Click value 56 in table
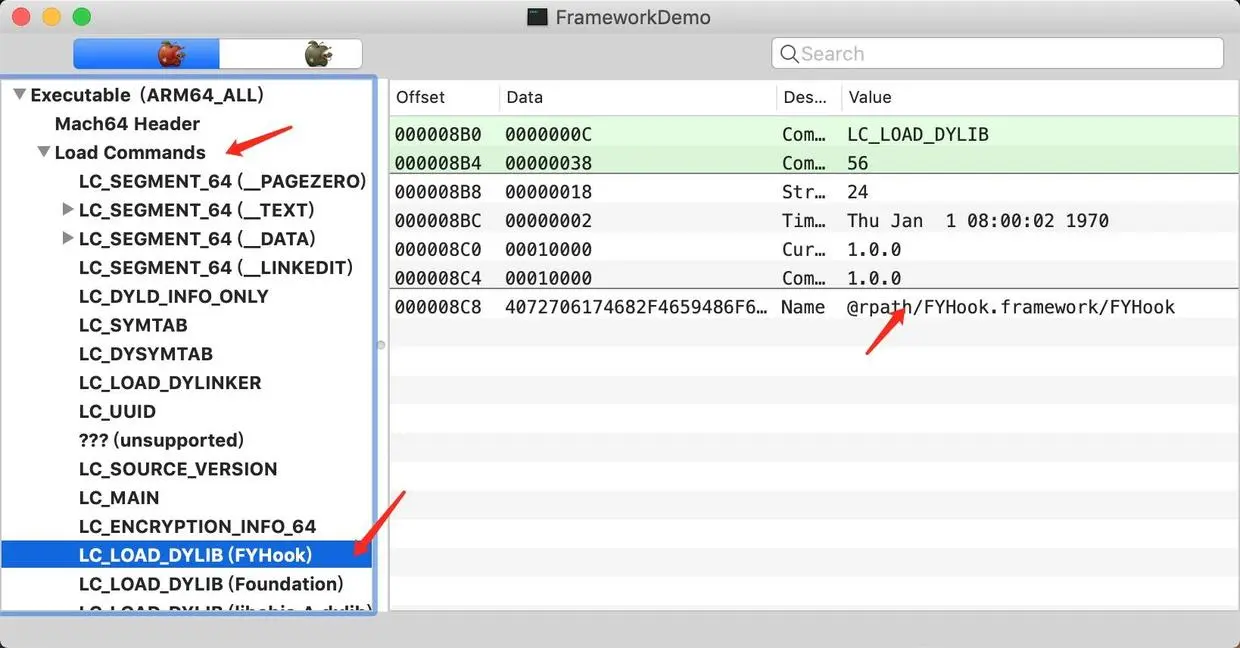1240x648 pixels. click(857, 163)
